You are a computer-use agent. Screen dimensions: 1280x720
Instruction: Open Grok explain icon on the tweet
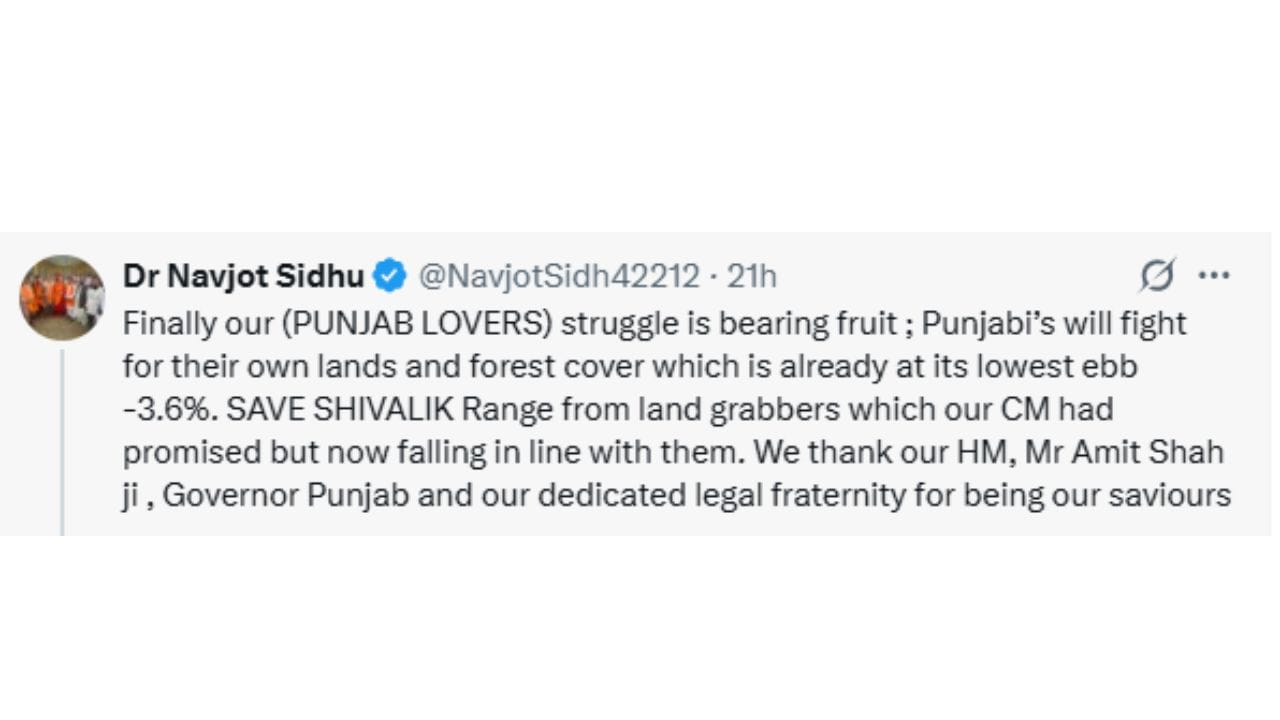pyautogui.click(x=1157, y=276)
